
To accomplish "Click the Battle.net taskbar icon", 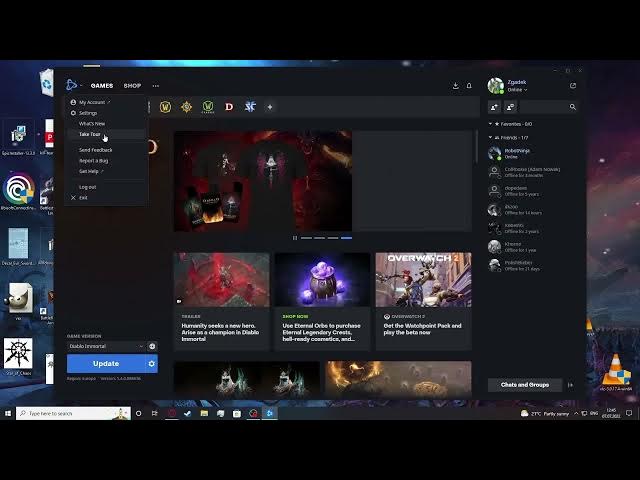I will click(x=270, y=413).
